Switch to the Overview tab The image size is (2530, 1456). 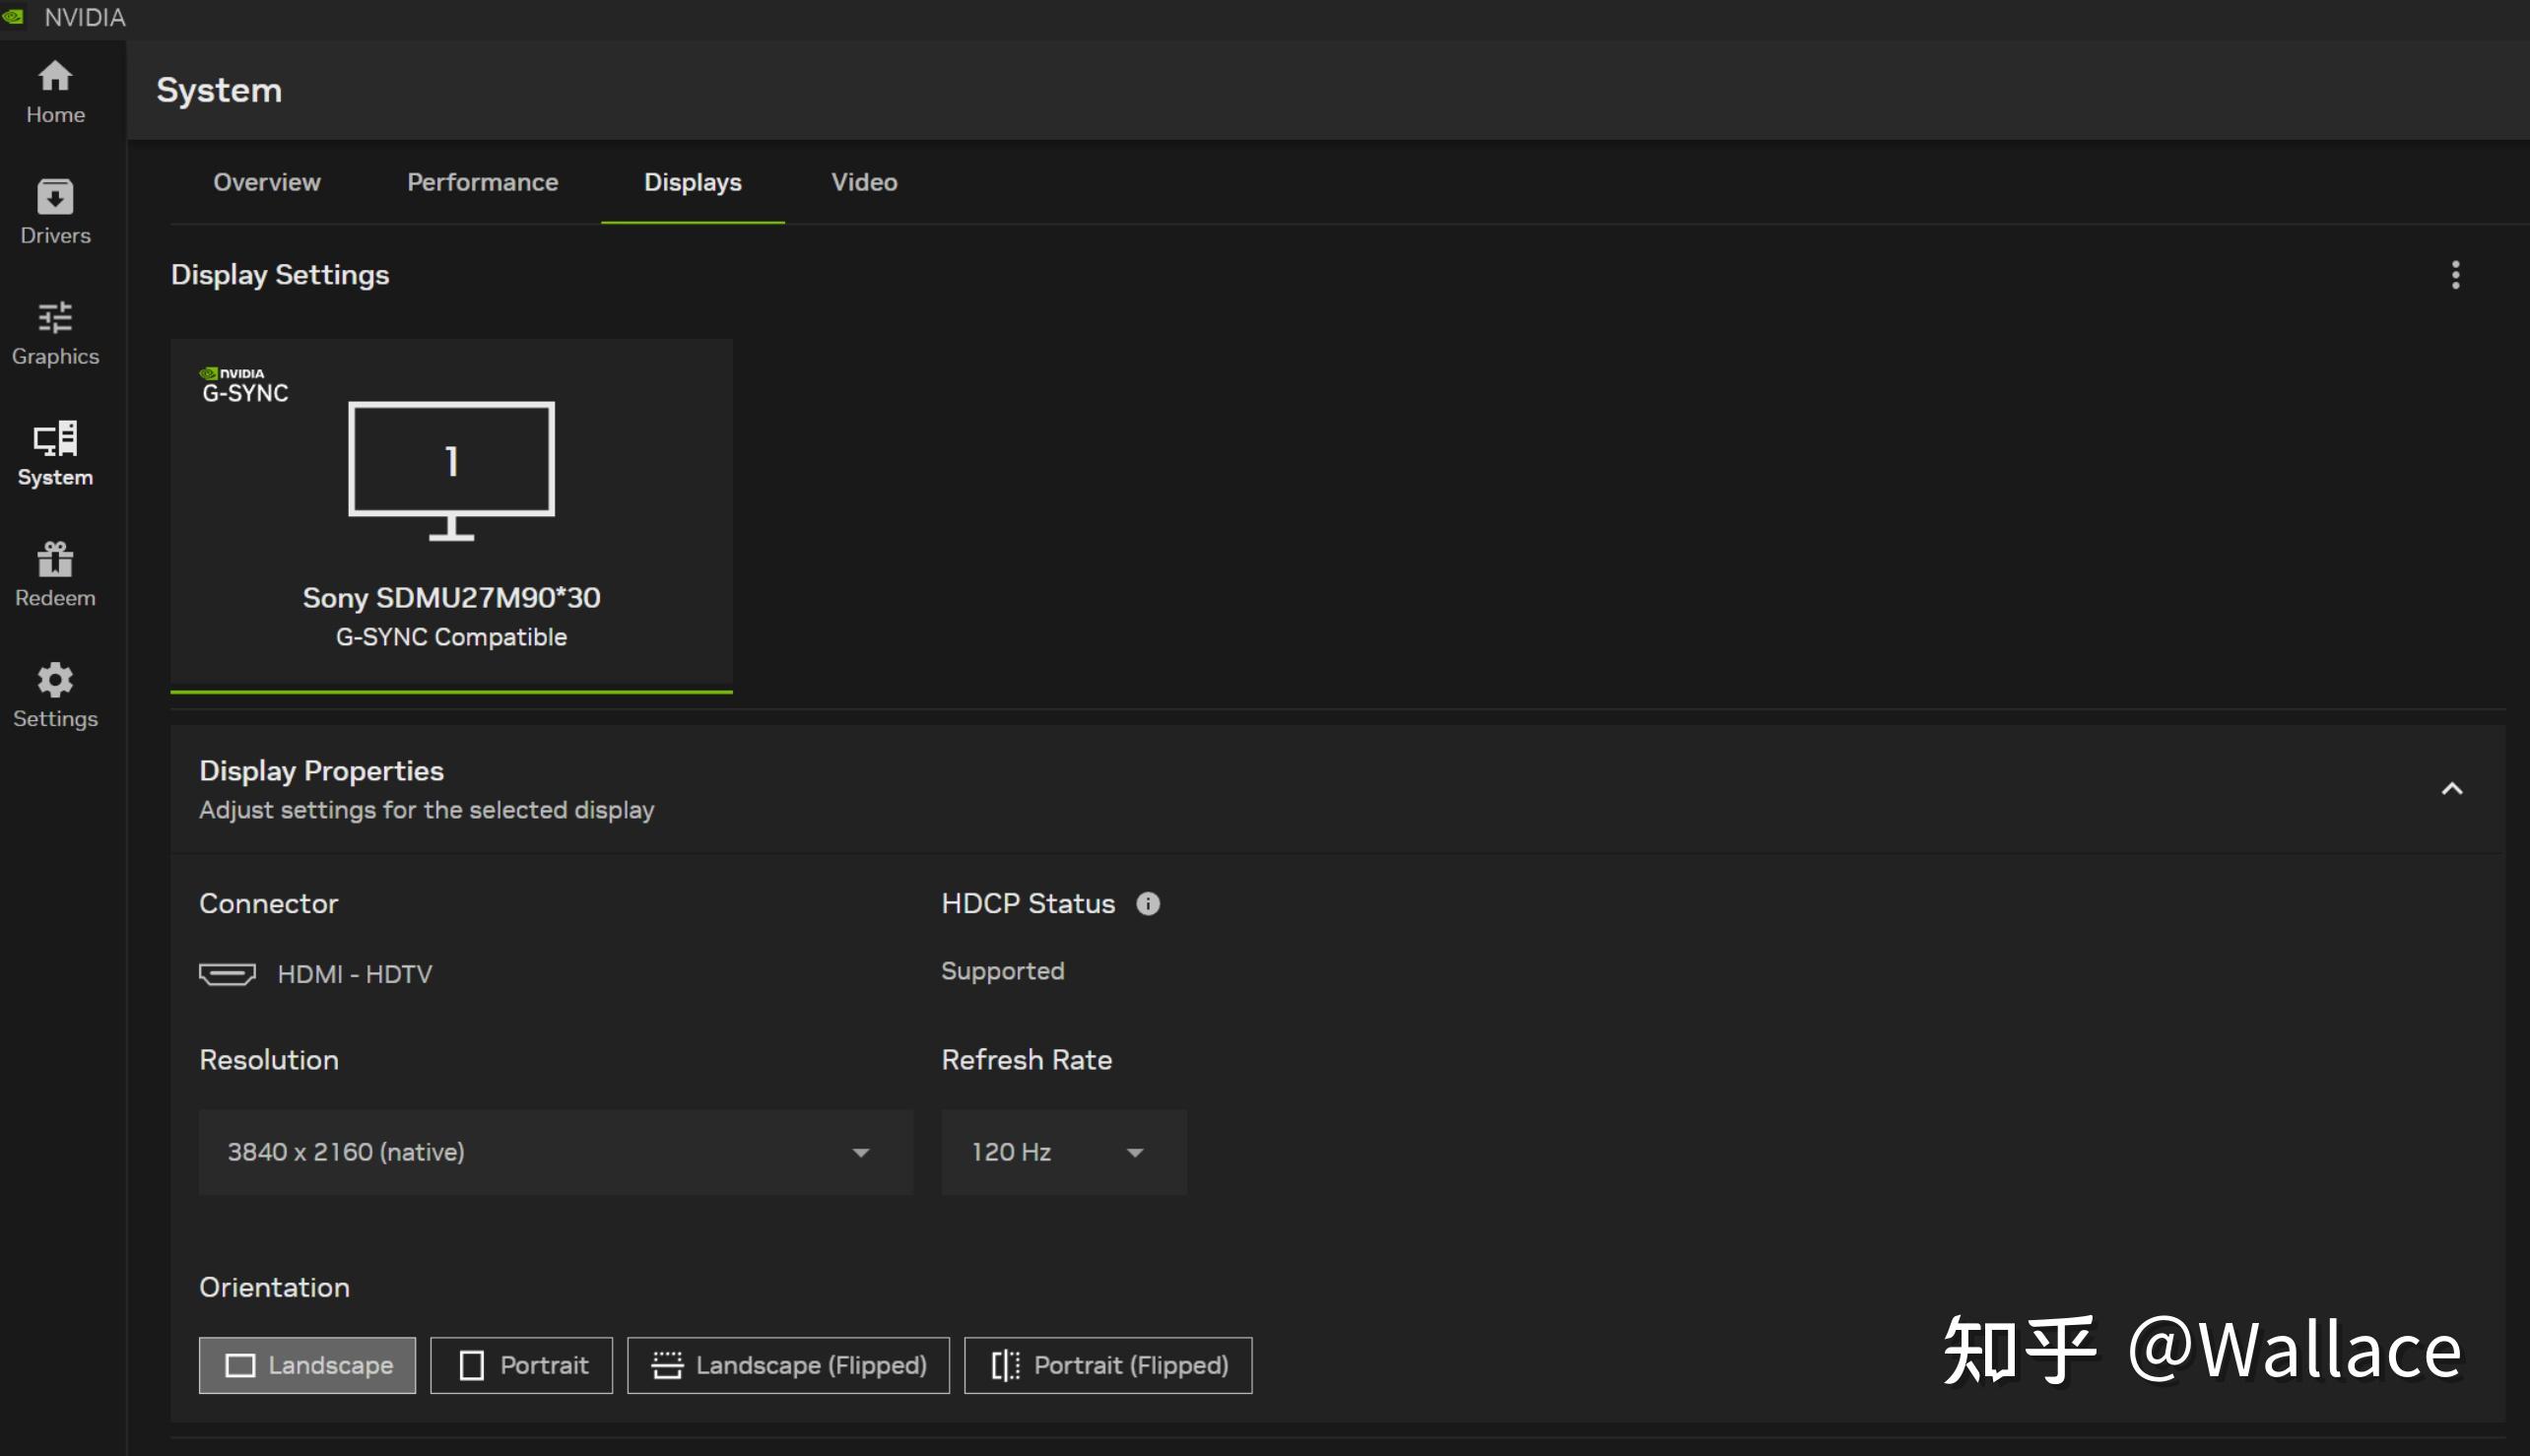tap(267, 182)
